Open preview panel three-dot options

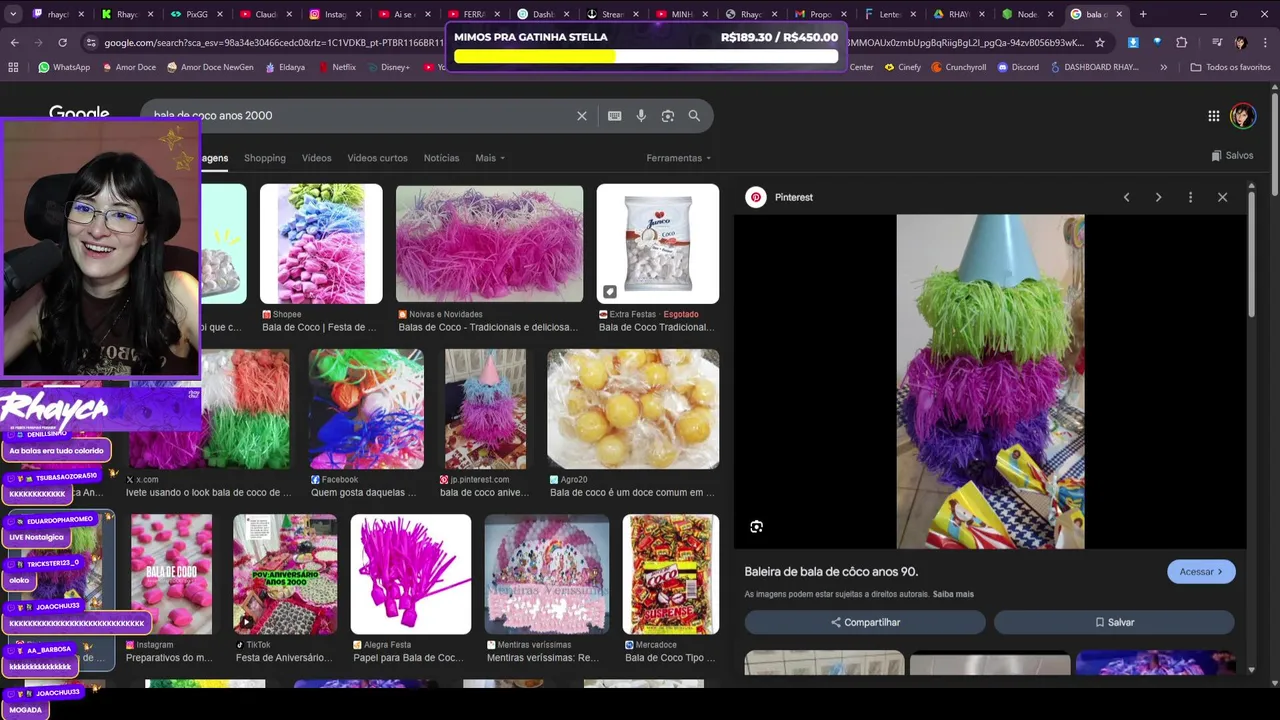1190,197
